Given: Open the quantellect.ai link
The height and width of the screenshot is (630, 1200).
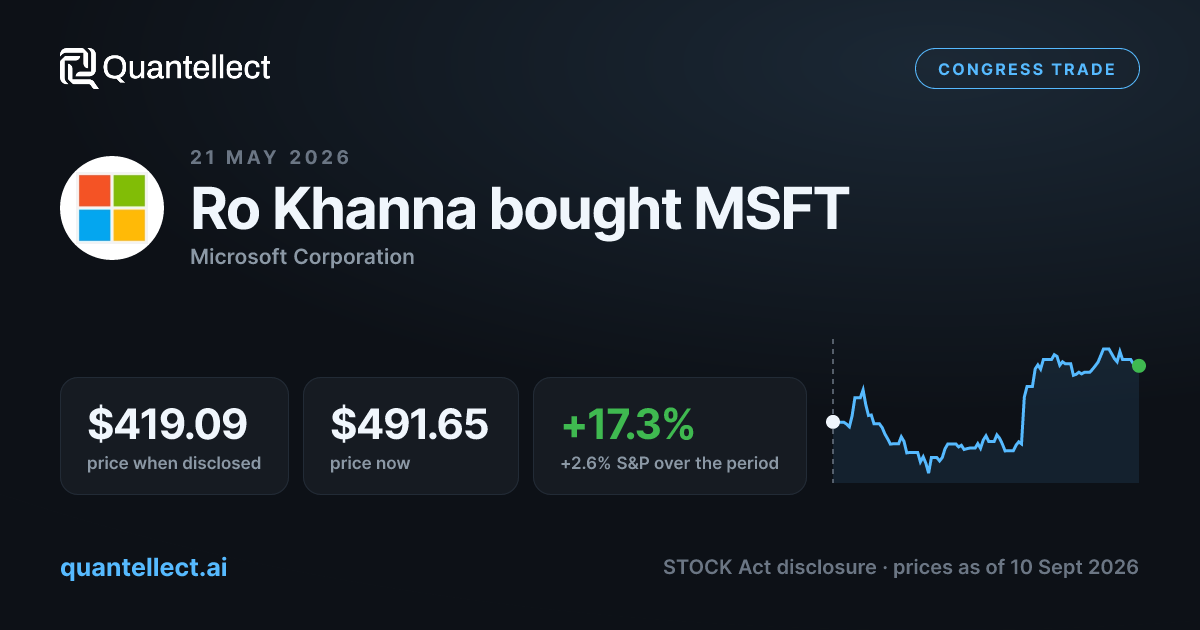Looking at the screenshot, I should coord(144,567).
